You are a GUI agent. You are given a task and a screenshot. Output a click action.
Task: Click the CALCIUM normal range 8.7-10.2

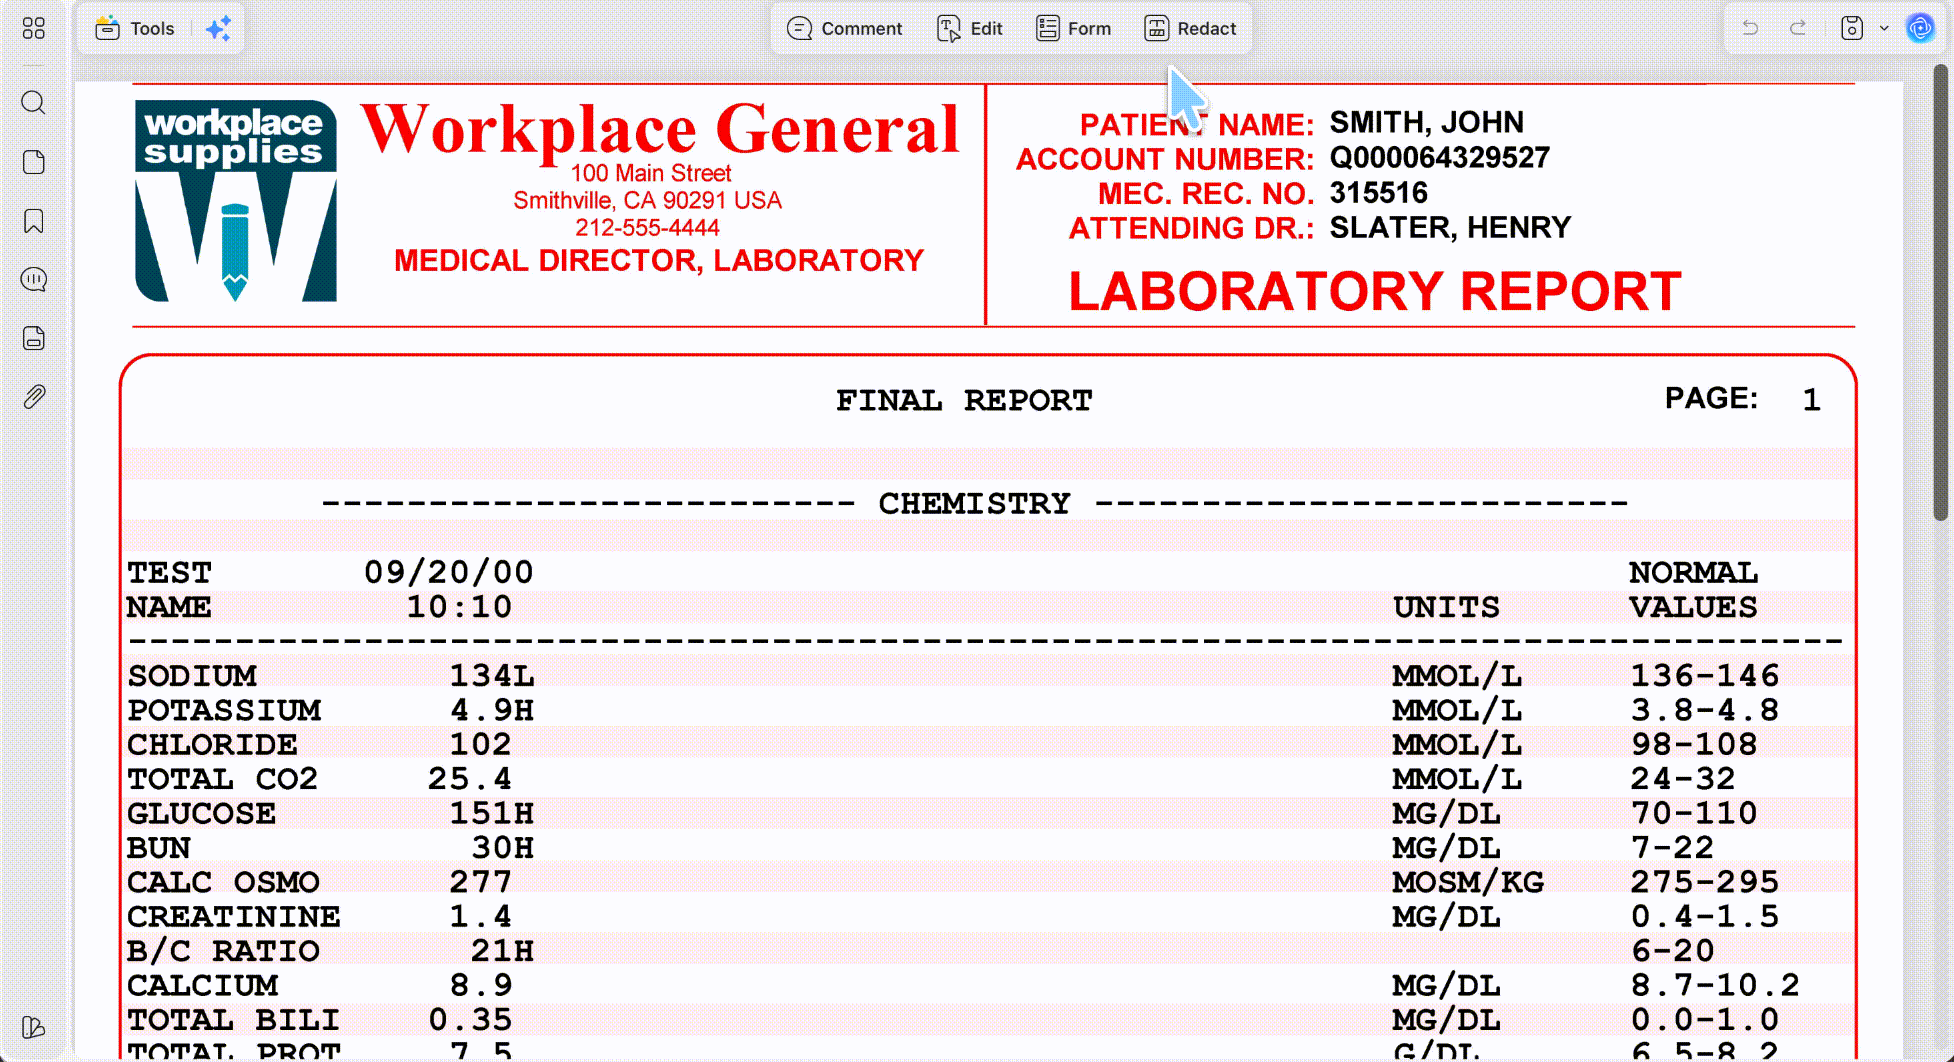[1715, 985]
